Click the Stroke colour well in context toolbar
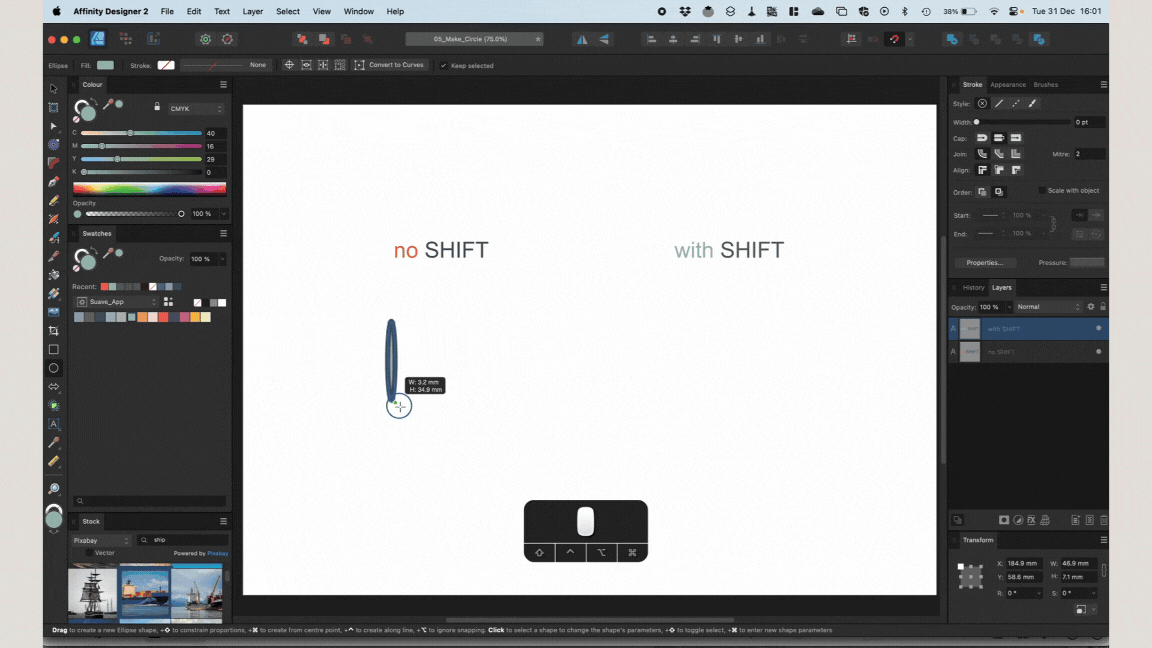This screenshot has width=1152, height=648. [x=166, y=65]
